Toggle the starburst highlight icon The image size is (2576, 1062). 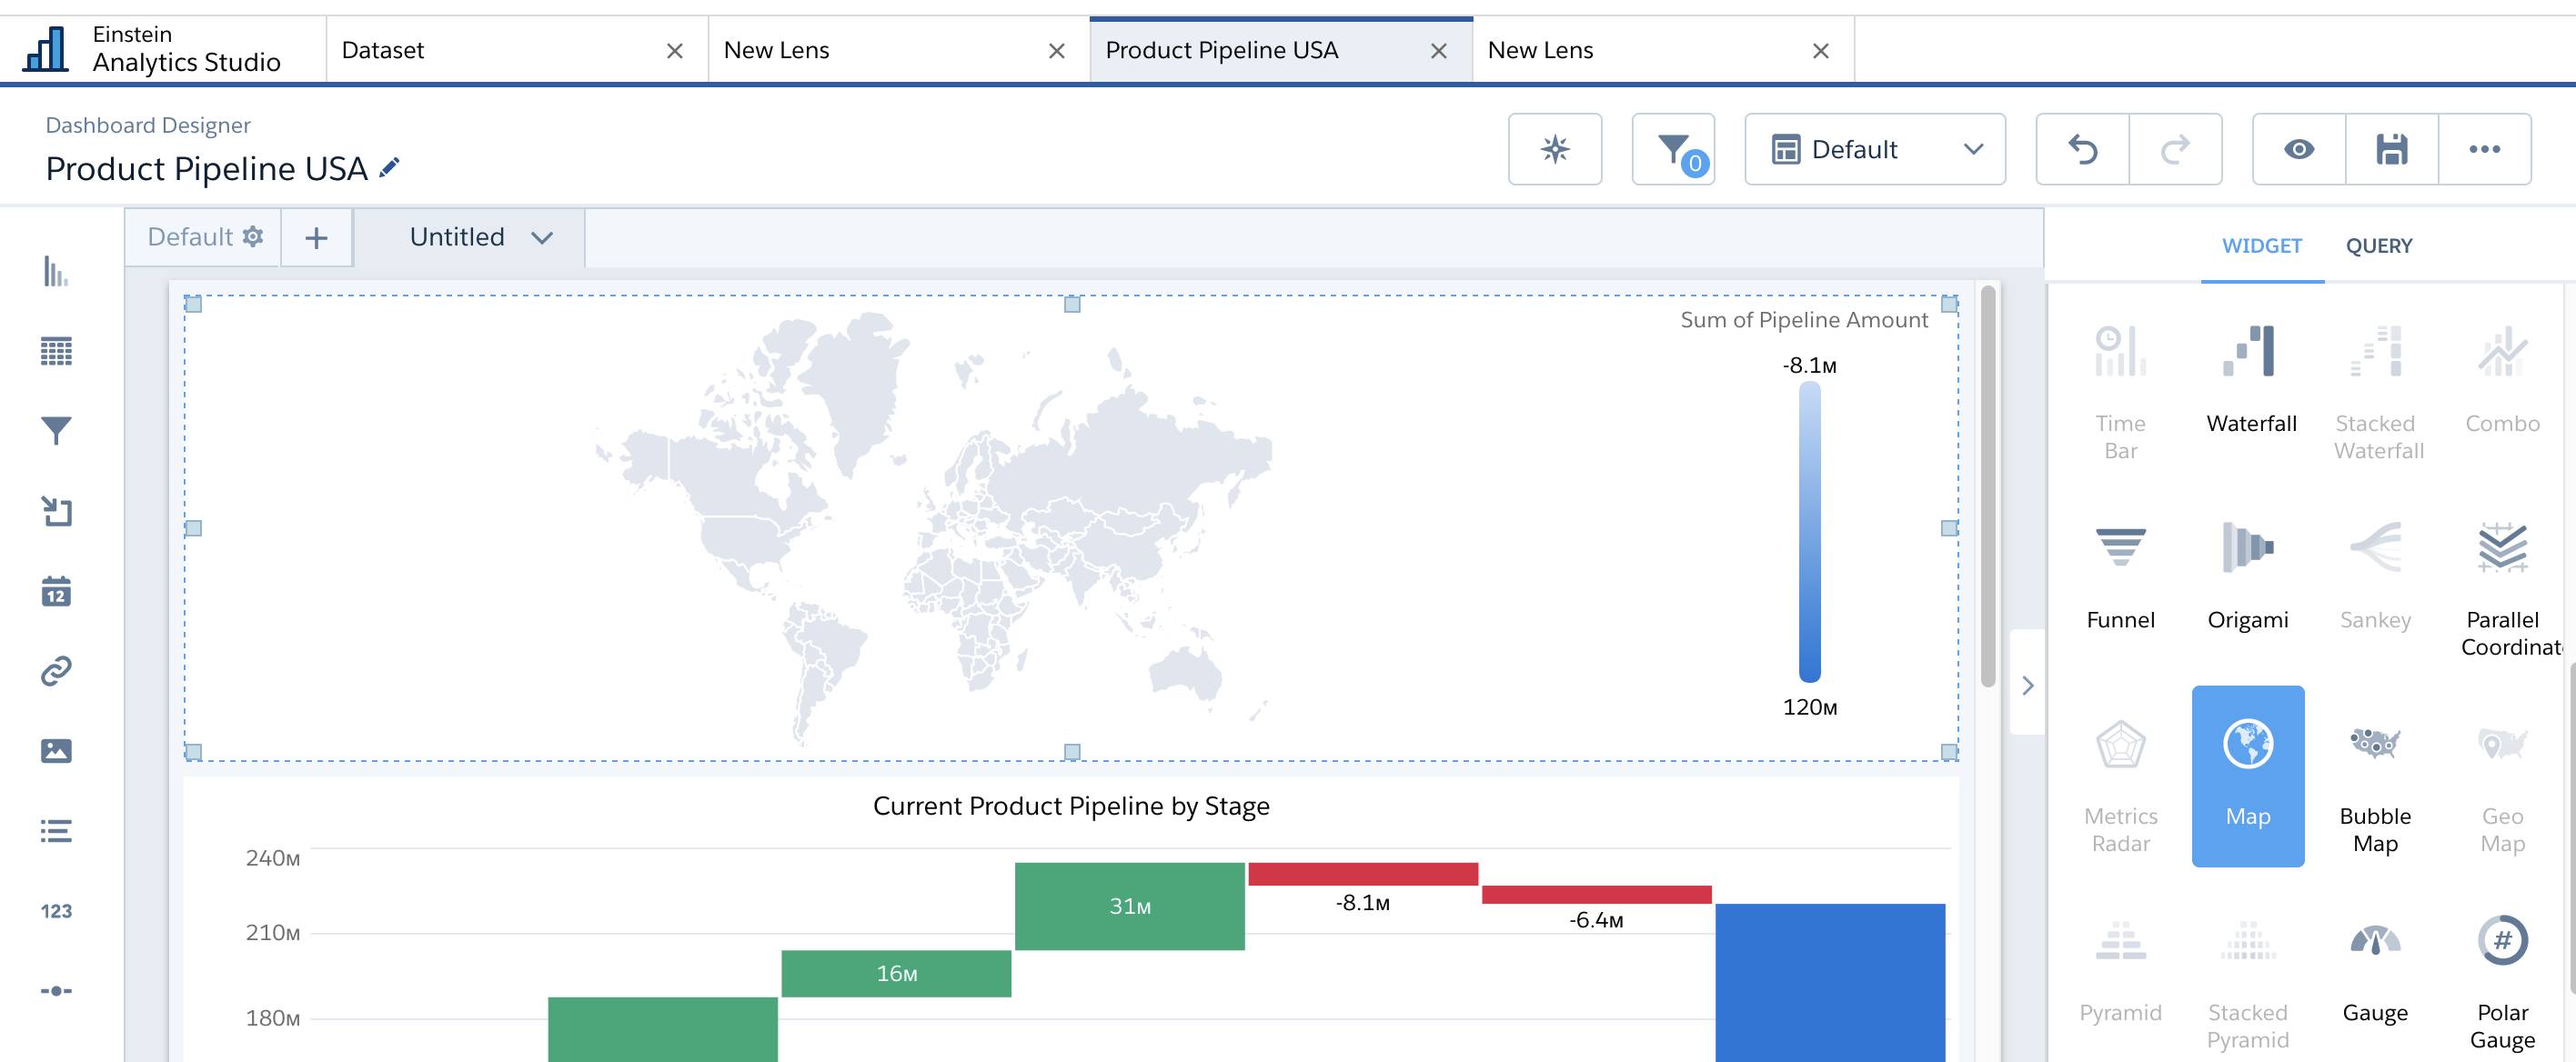coord(1555,147)
